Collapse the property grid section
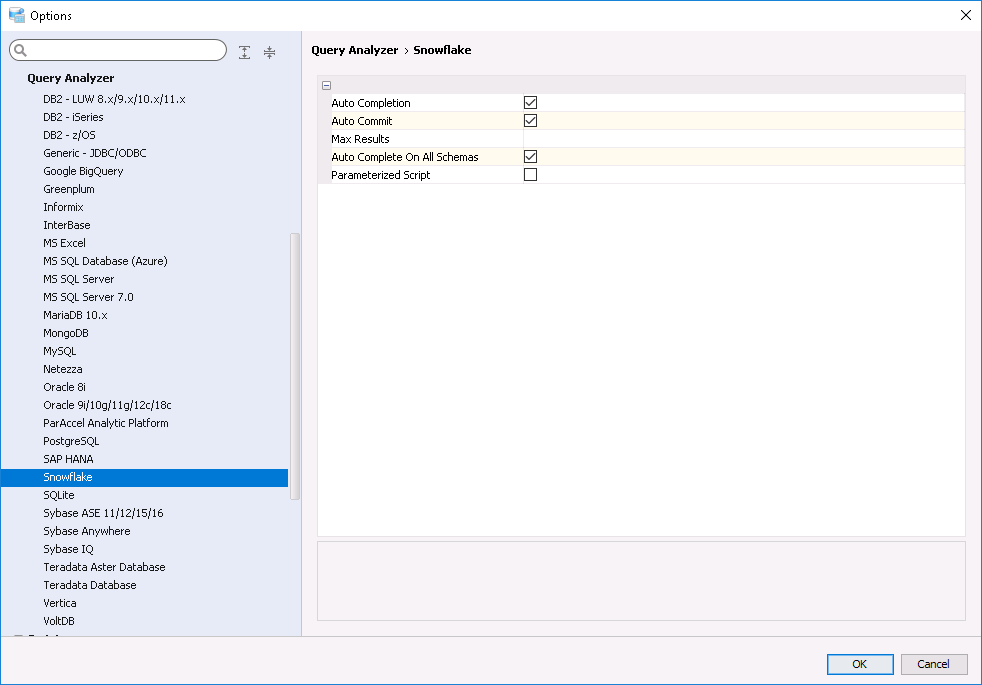Viewport: 982px width, 685px height. pos(327,86)
